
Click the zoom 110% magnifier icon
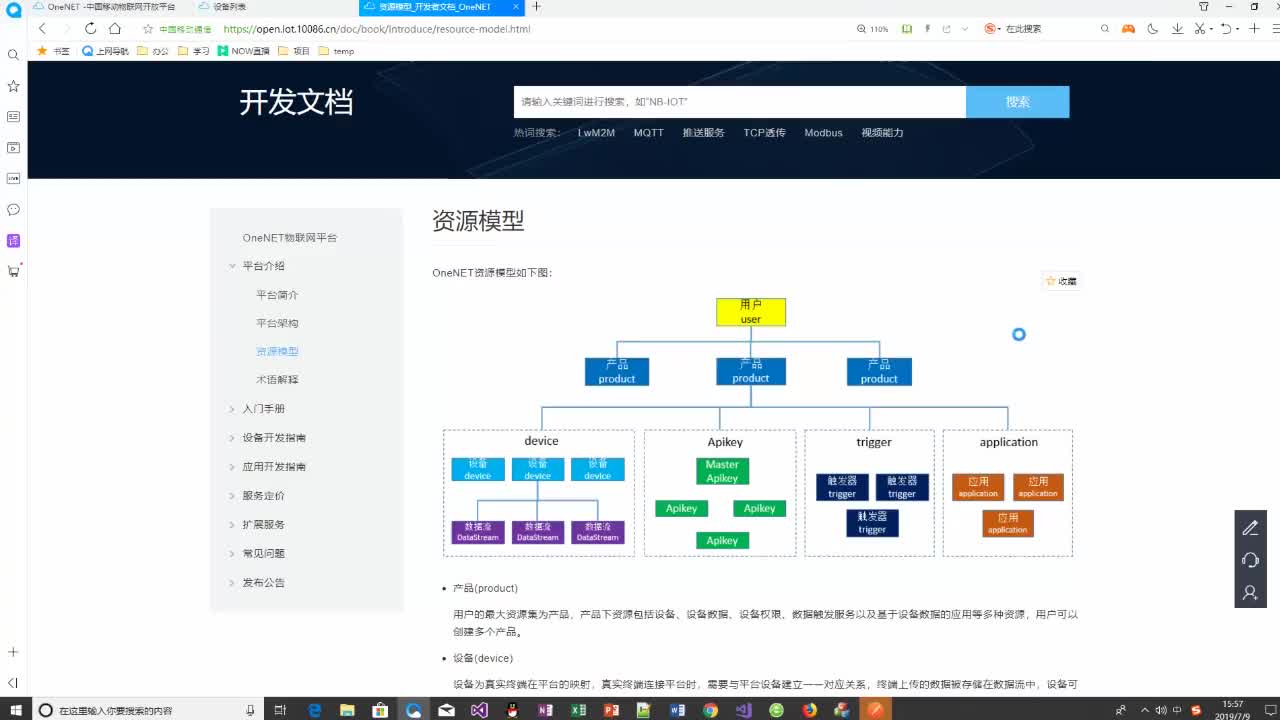tap(863, 29)
